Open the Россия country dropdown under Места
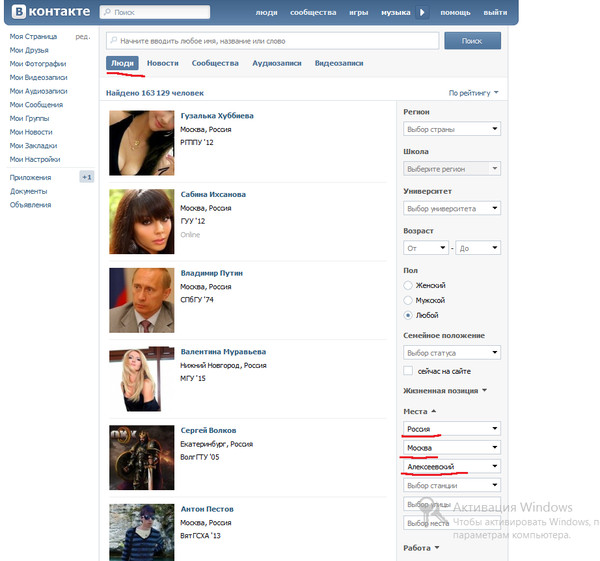The width and height of the screenshot is (600, 561). point(452,429)
